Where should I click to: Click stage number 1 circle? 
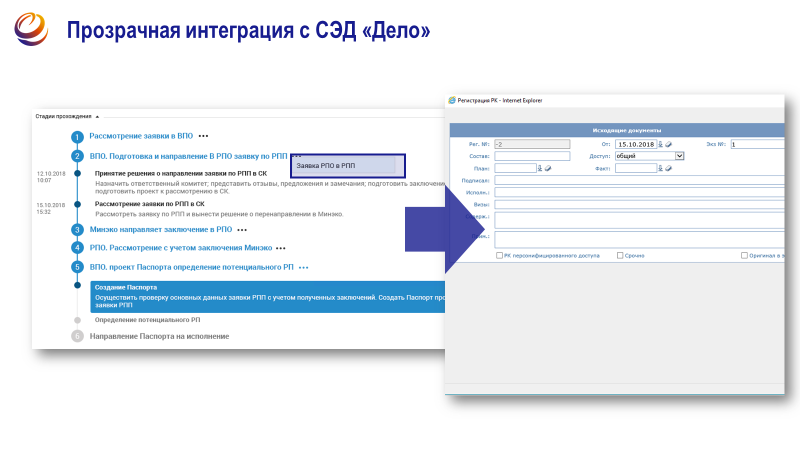(78, 137)
